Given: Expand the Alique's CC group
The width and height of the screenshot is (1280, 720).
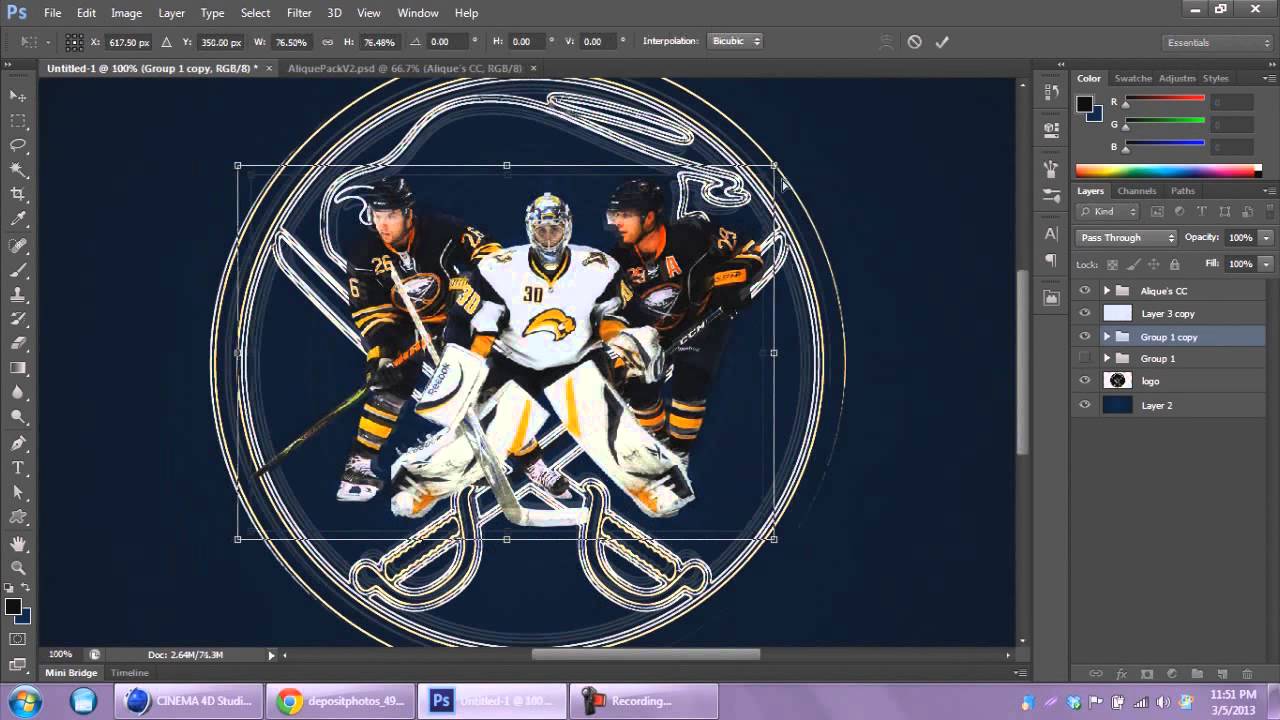Looking at the screenshot, I should [x=1107, y=291].
